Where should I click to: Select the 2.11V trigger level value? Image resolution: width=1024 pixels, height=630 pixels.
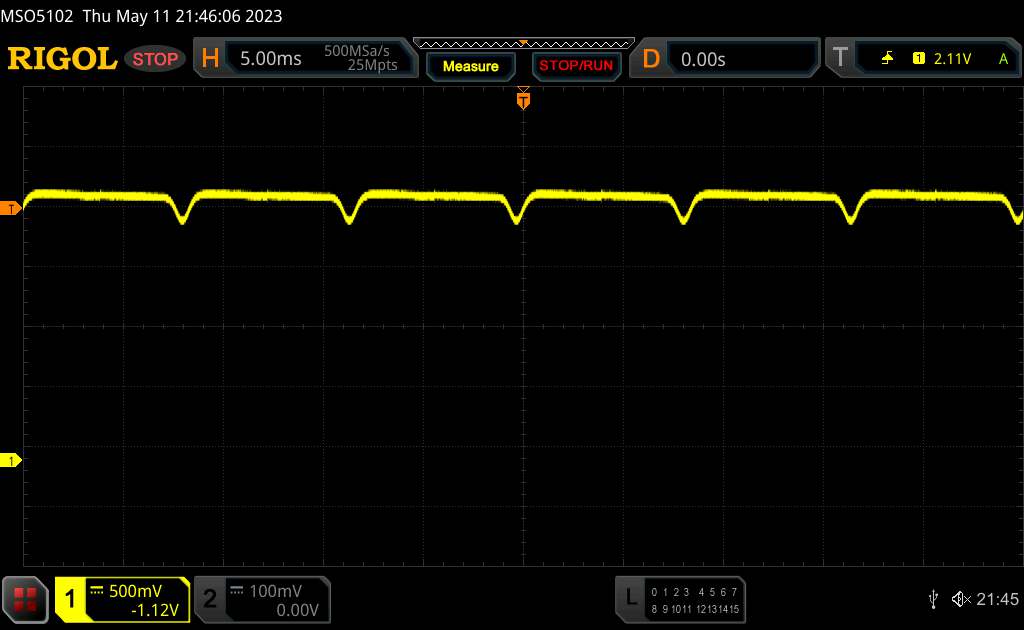[953, 59]
